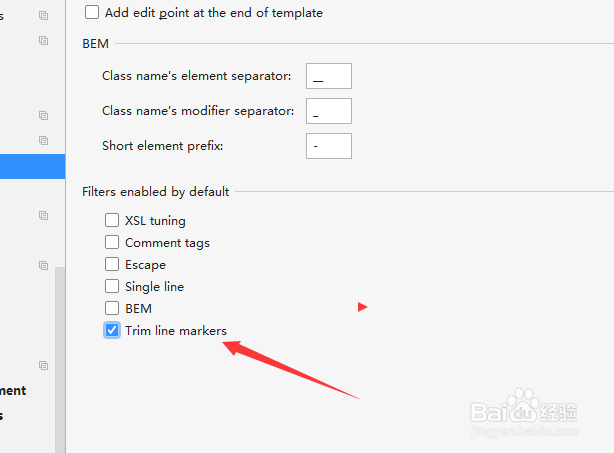Screen dimensions: 614x453
Task: Click the sidebar vertical scrollbar thumb
Action: pos(60,360)
